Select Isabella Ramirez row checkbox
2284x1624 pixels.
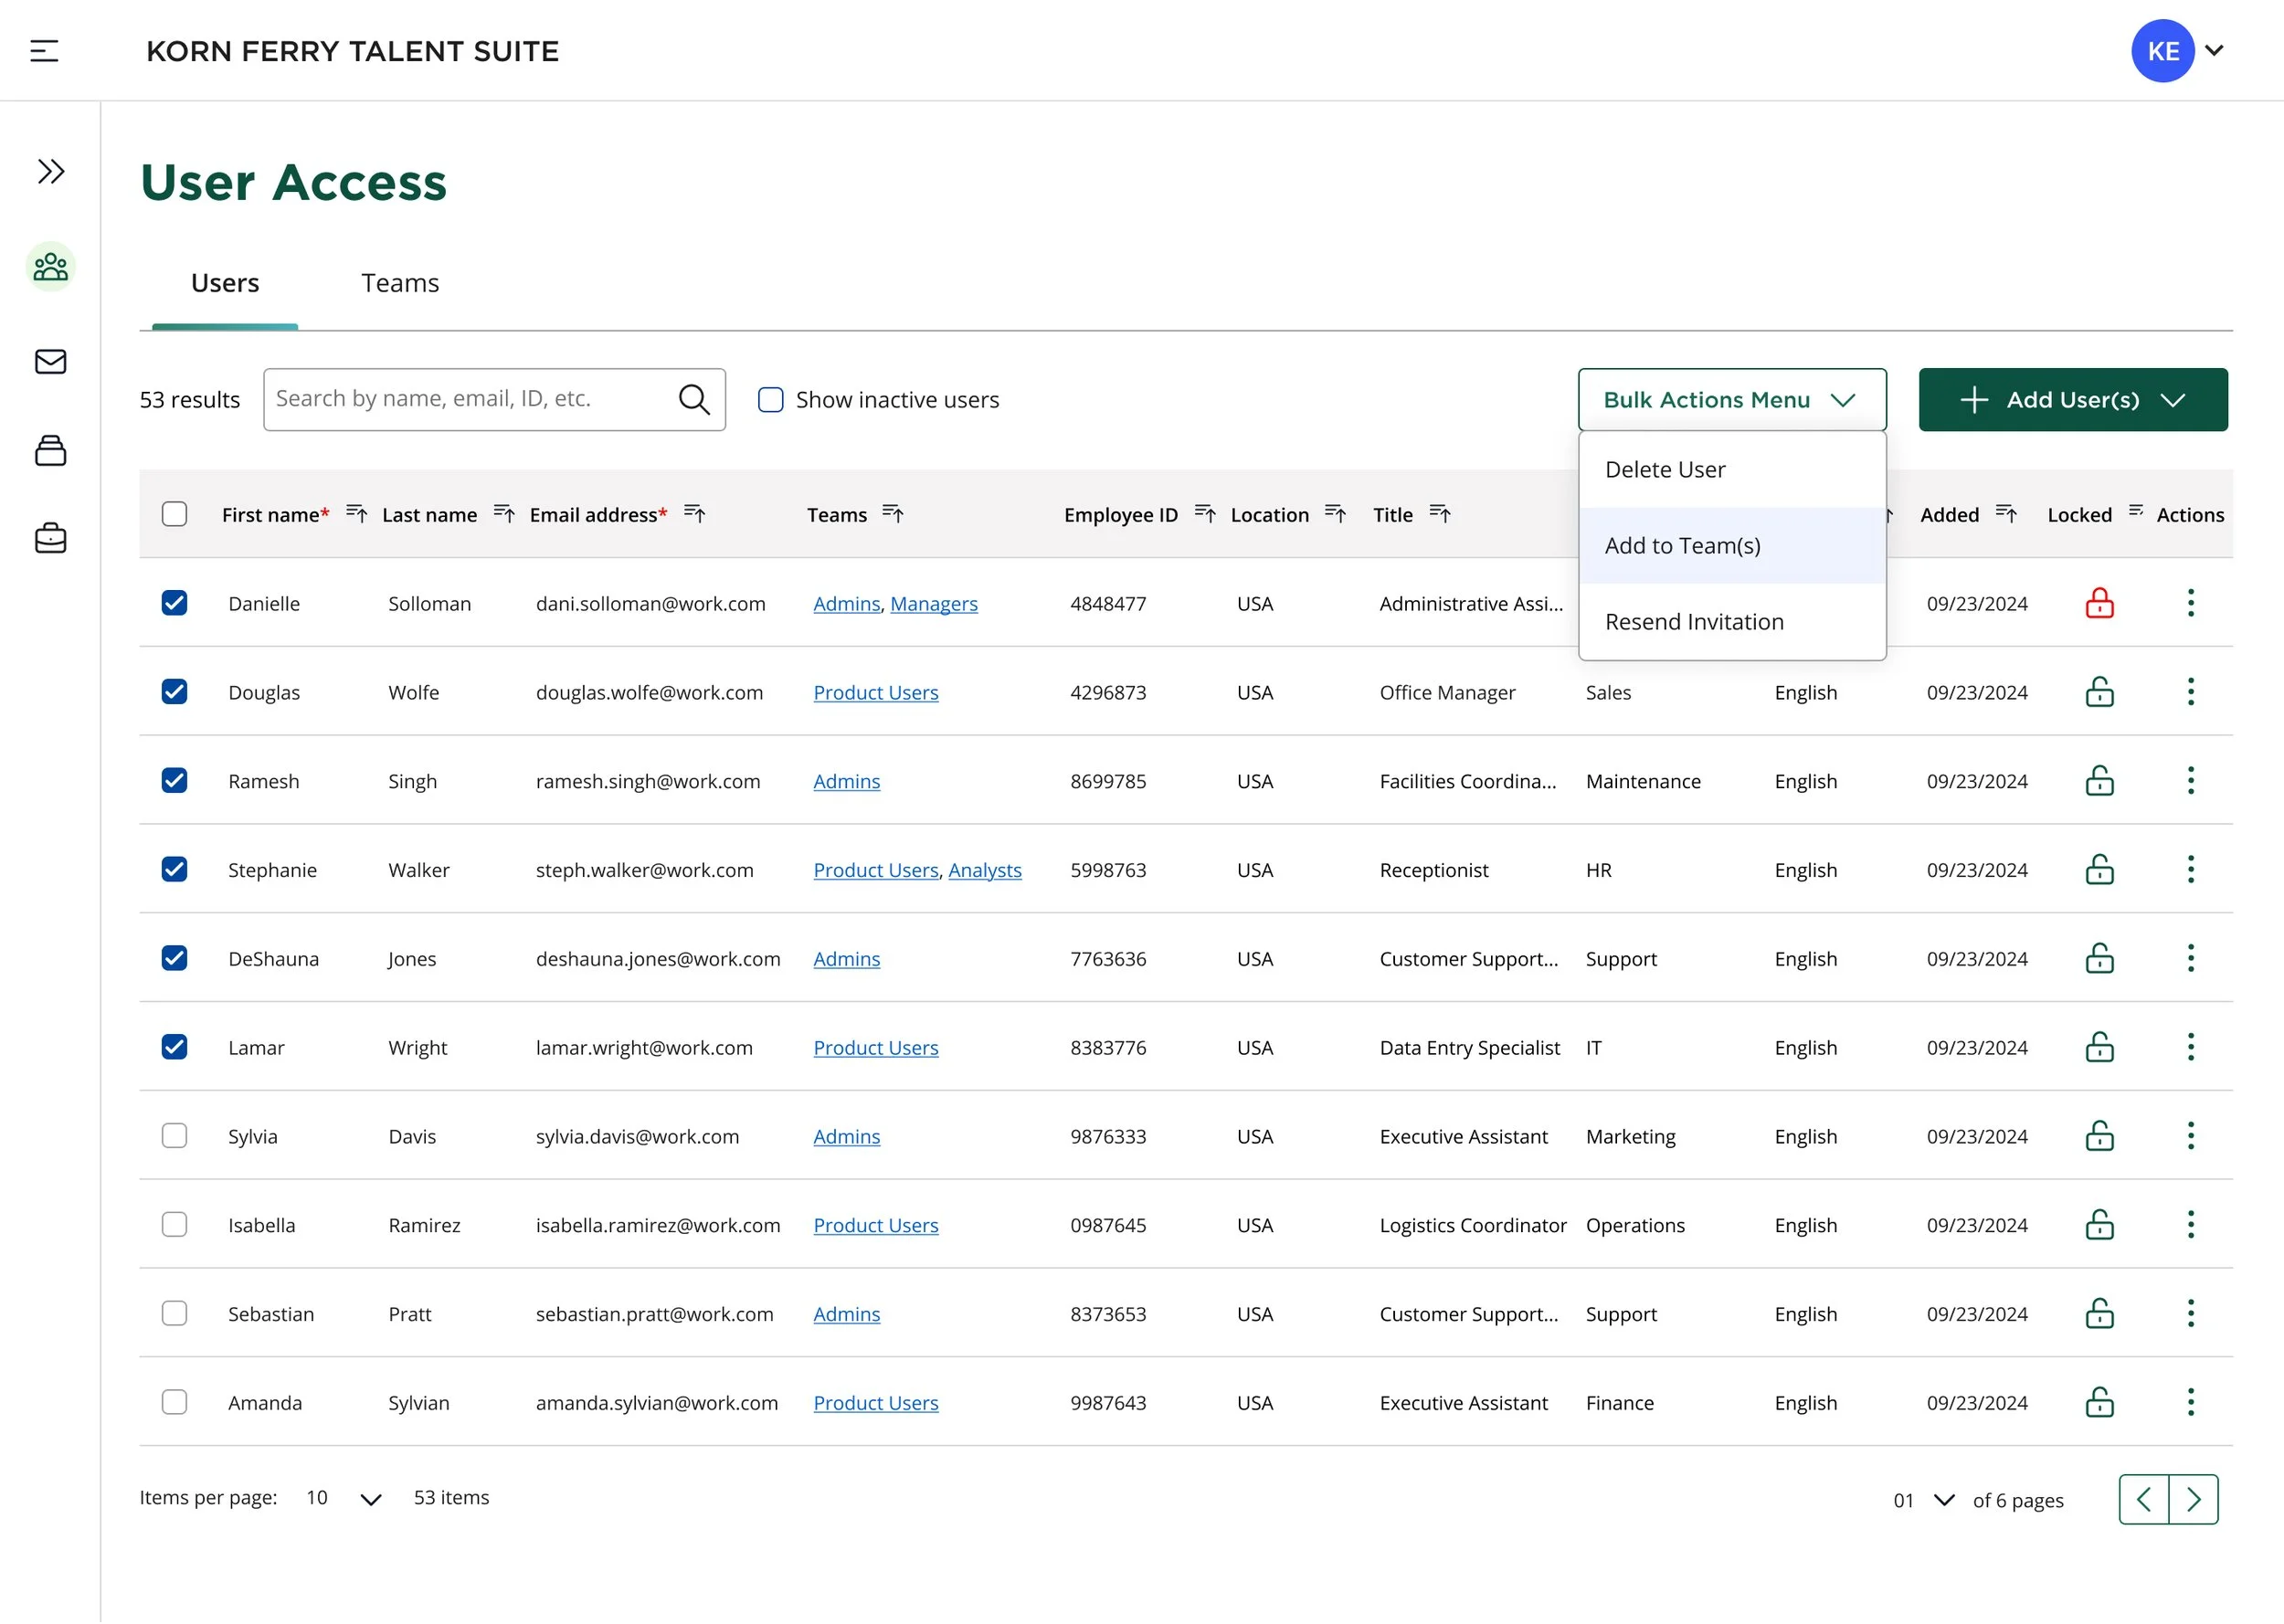click(x=175, y=1225)
